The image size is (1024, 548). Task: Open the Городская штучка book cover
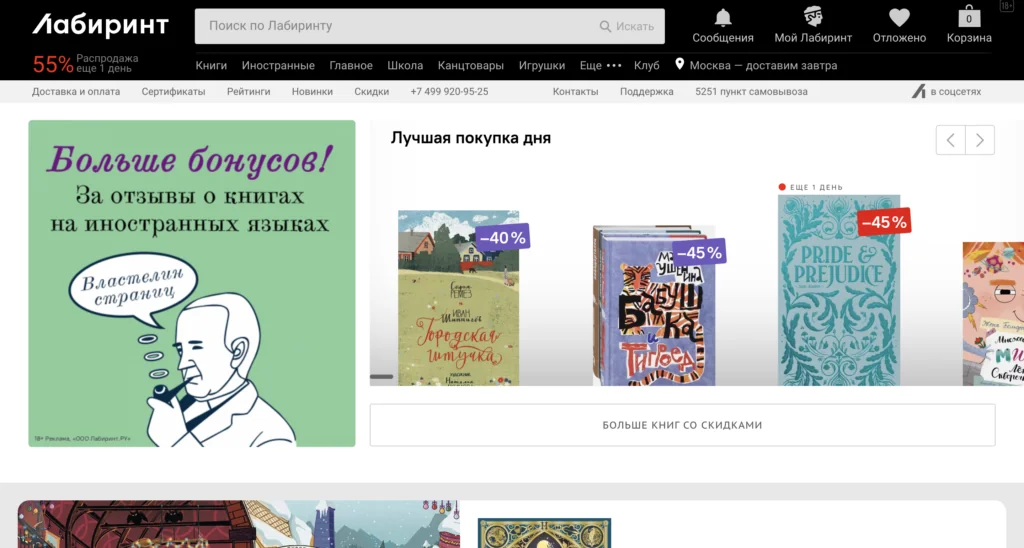(458, 298)
